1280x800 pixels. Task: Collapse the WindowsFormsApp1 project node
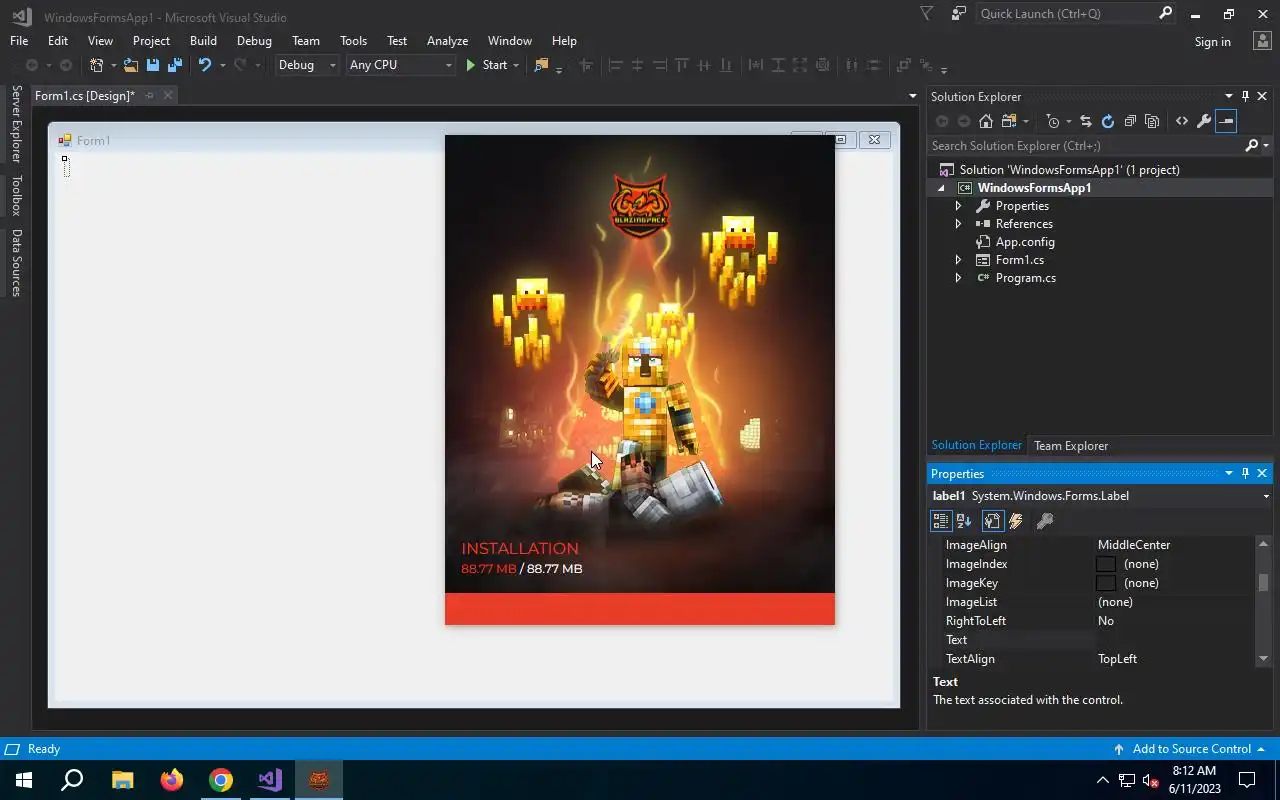[x=941, y=188]
